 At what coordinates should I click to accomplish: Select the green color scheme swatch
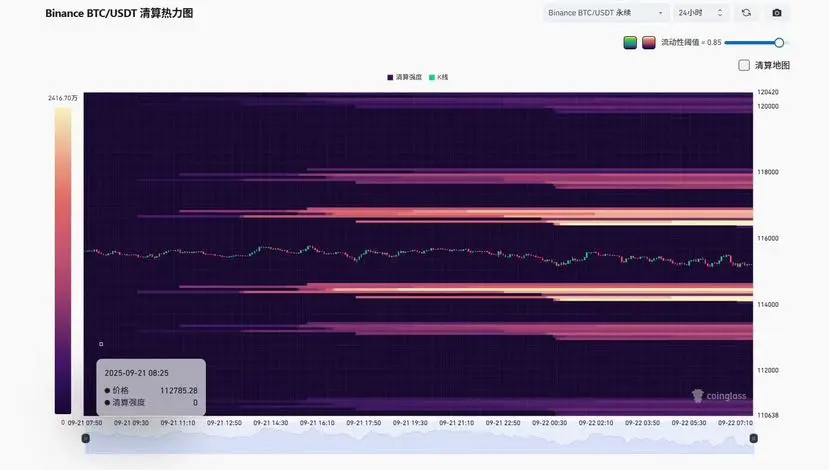click(630, 42)
